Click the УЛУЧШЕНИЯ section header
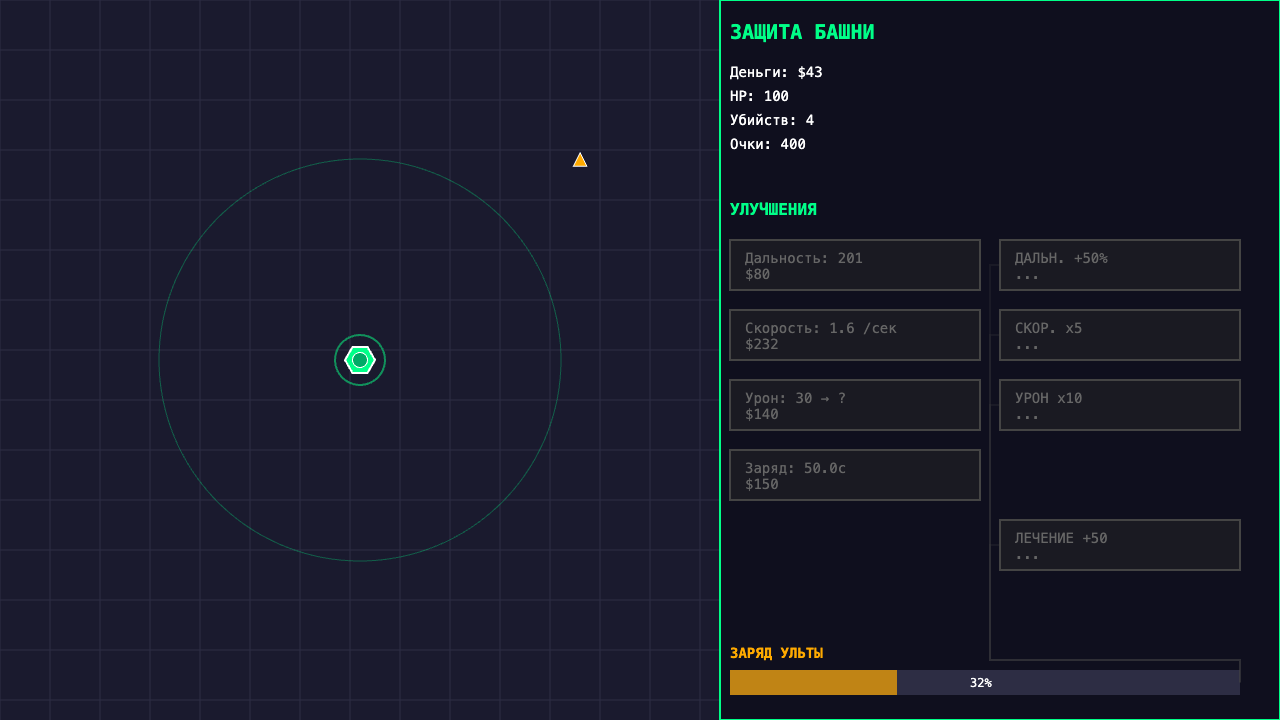Viewport: 1280px width, 720px height. [x=773, y=209]
